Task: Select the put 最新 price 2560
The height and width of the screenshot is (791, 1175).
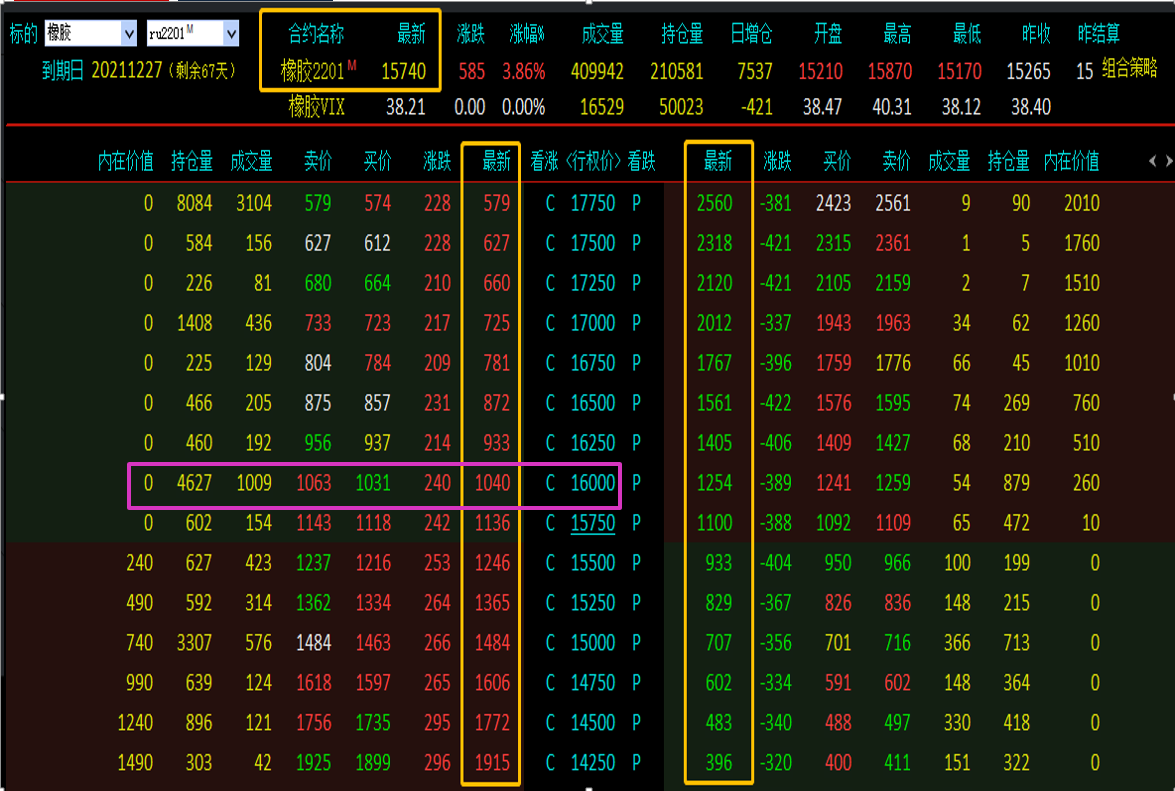Action: [714, 203]
